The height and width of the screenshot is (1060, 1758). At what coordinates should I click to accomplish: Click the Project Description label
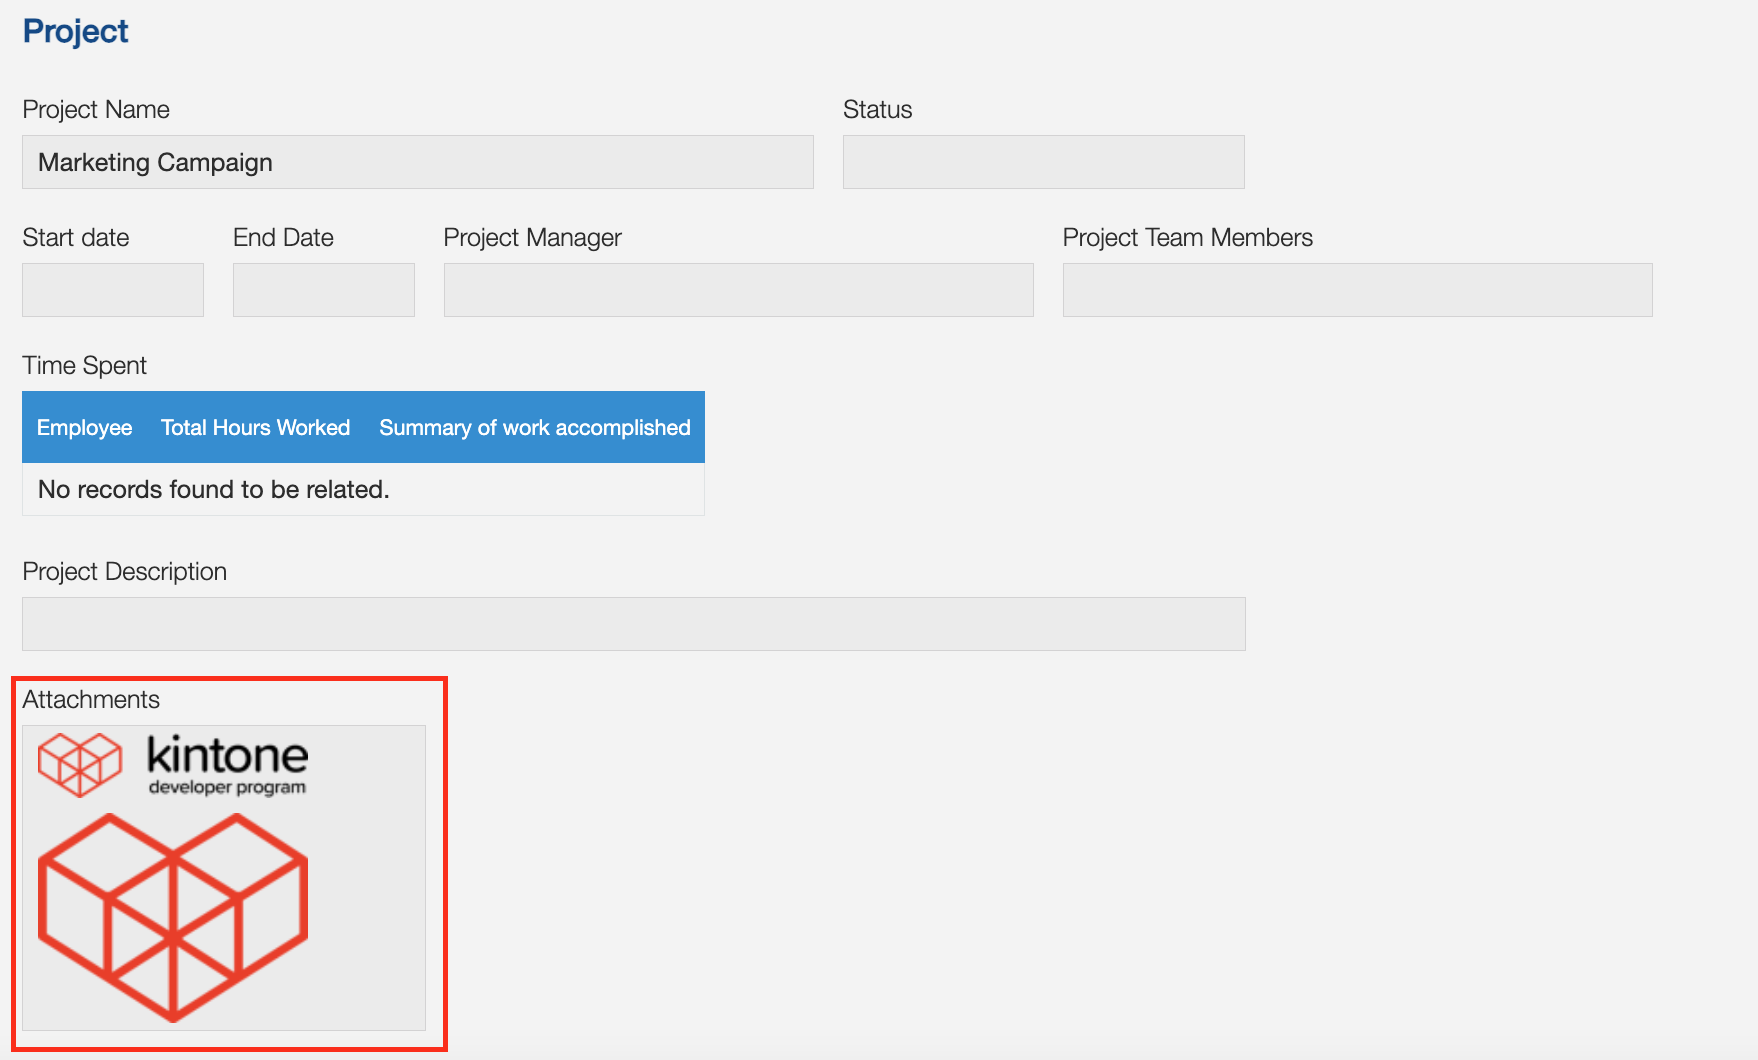click(x=124, y=571)
